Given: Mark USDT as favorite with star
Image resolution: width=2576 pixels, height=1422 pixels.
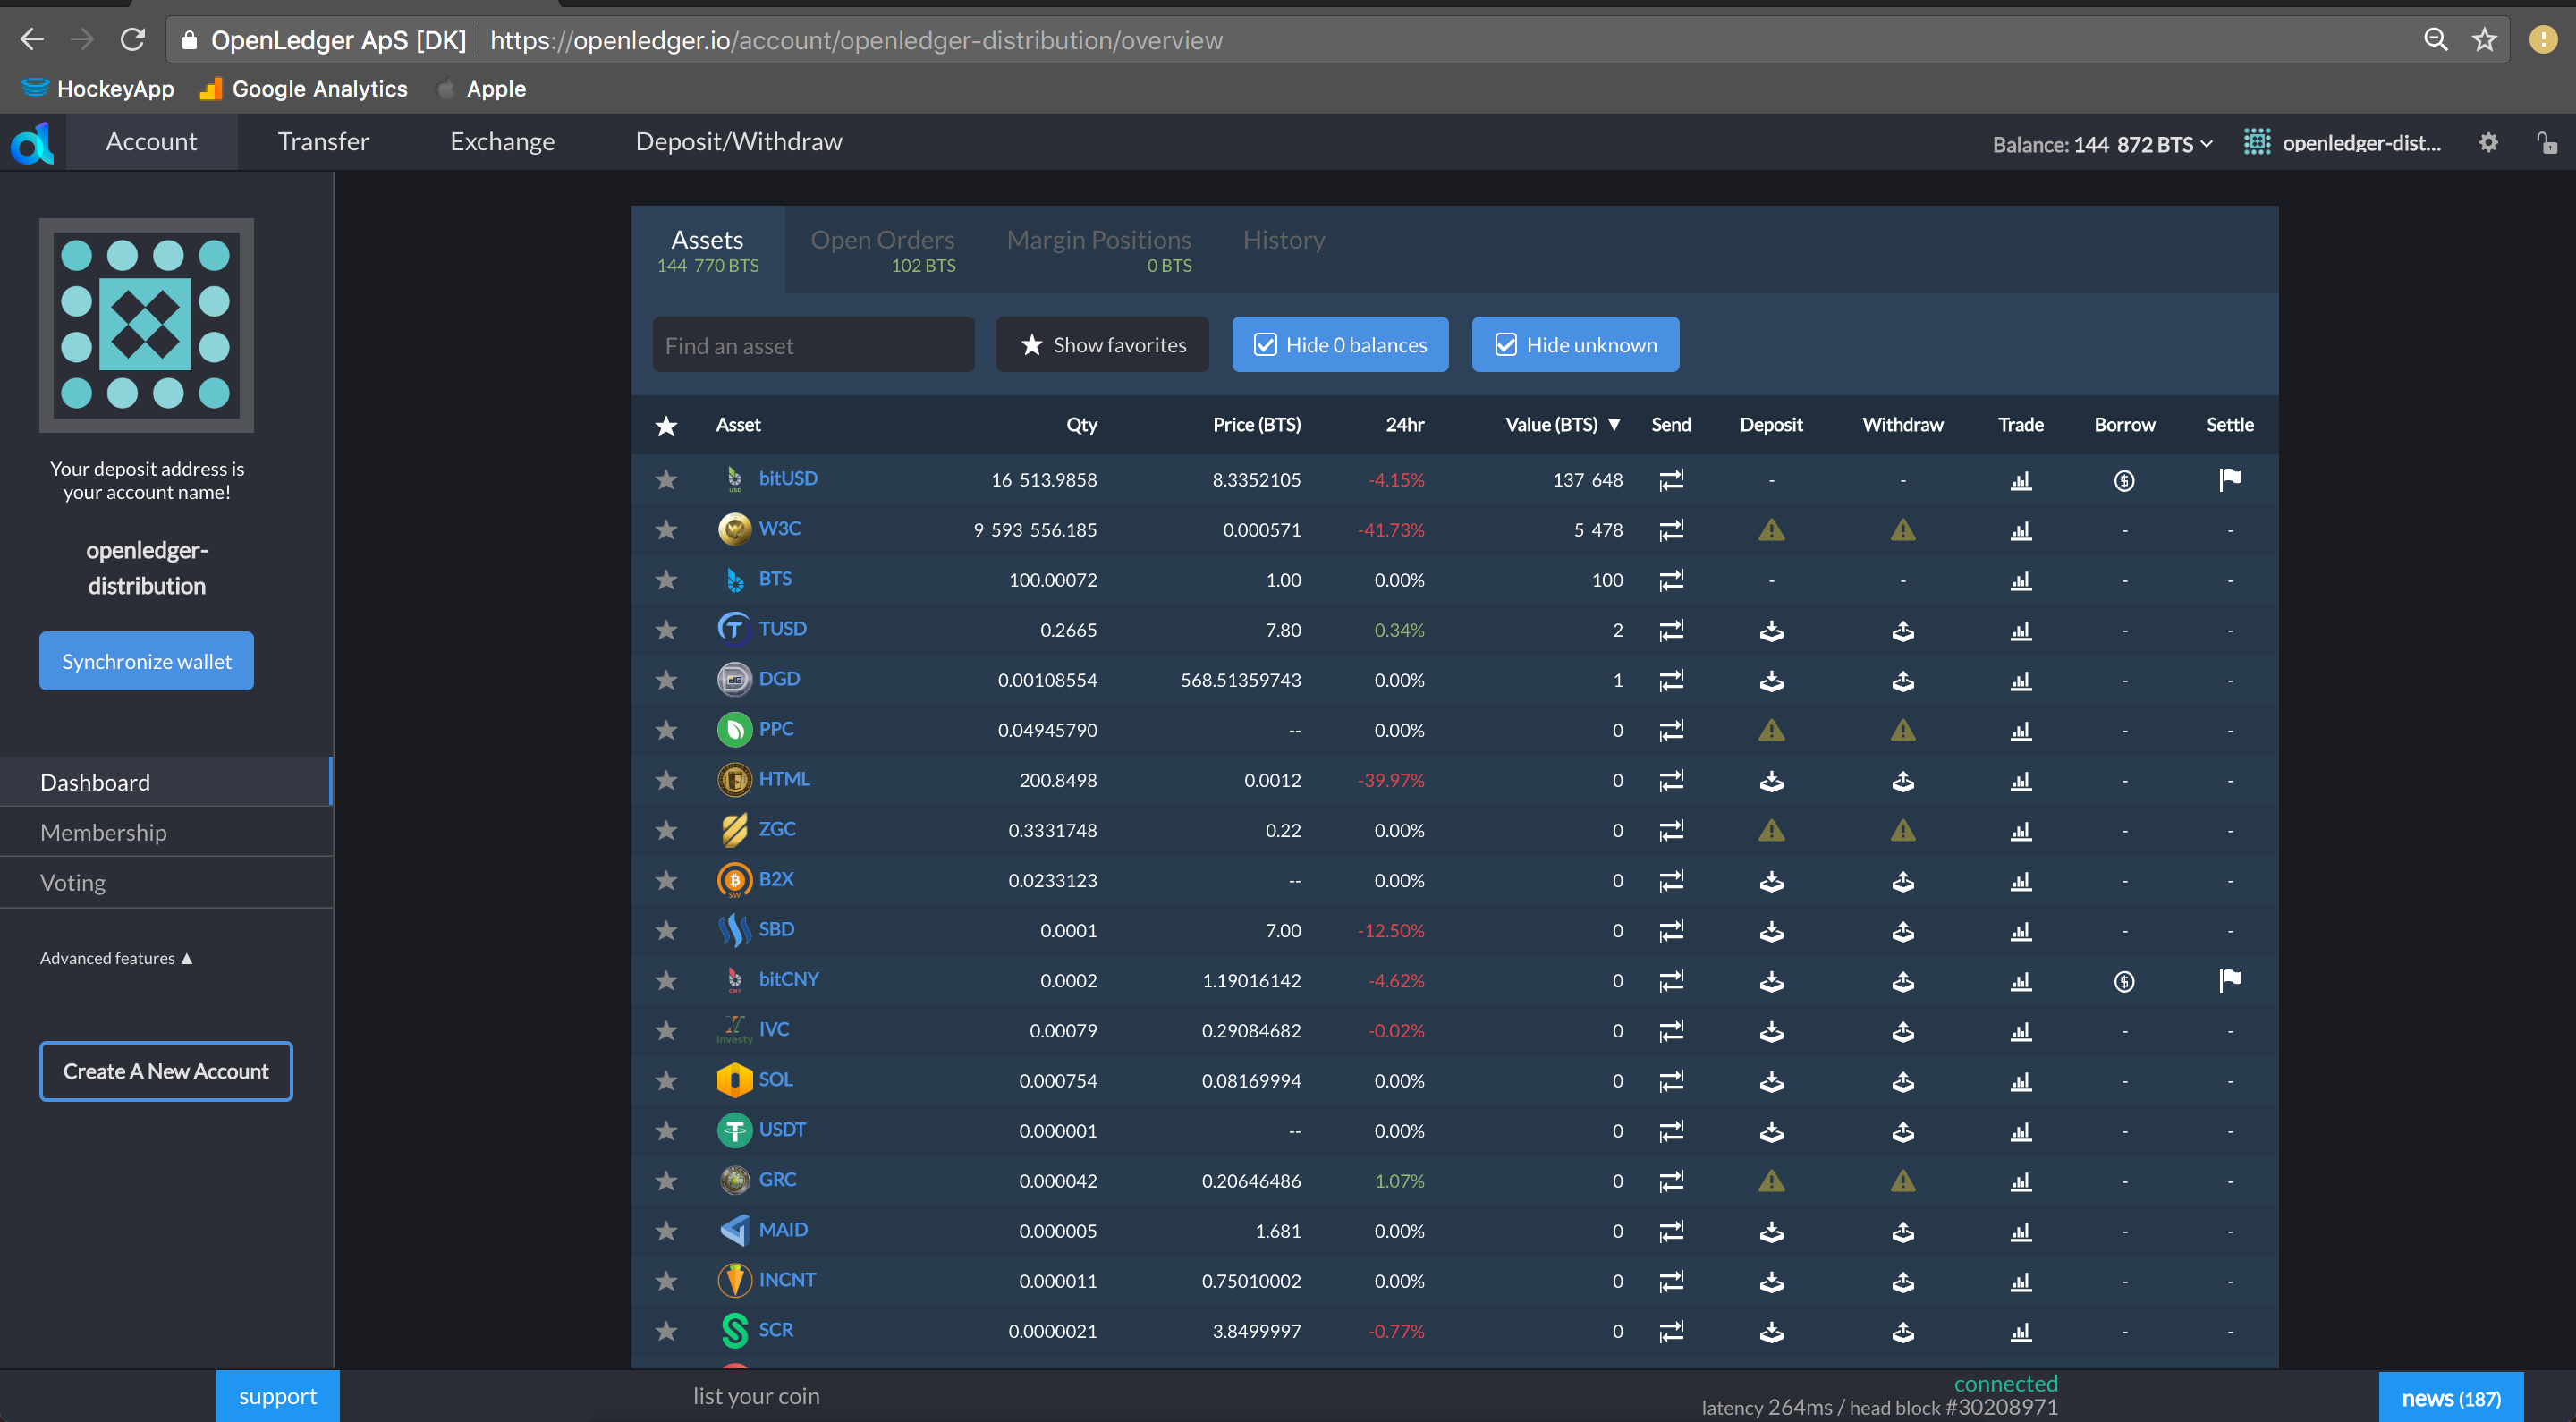Looking at the screenshot, I should pyautogui.click(x=666, y=1131).
